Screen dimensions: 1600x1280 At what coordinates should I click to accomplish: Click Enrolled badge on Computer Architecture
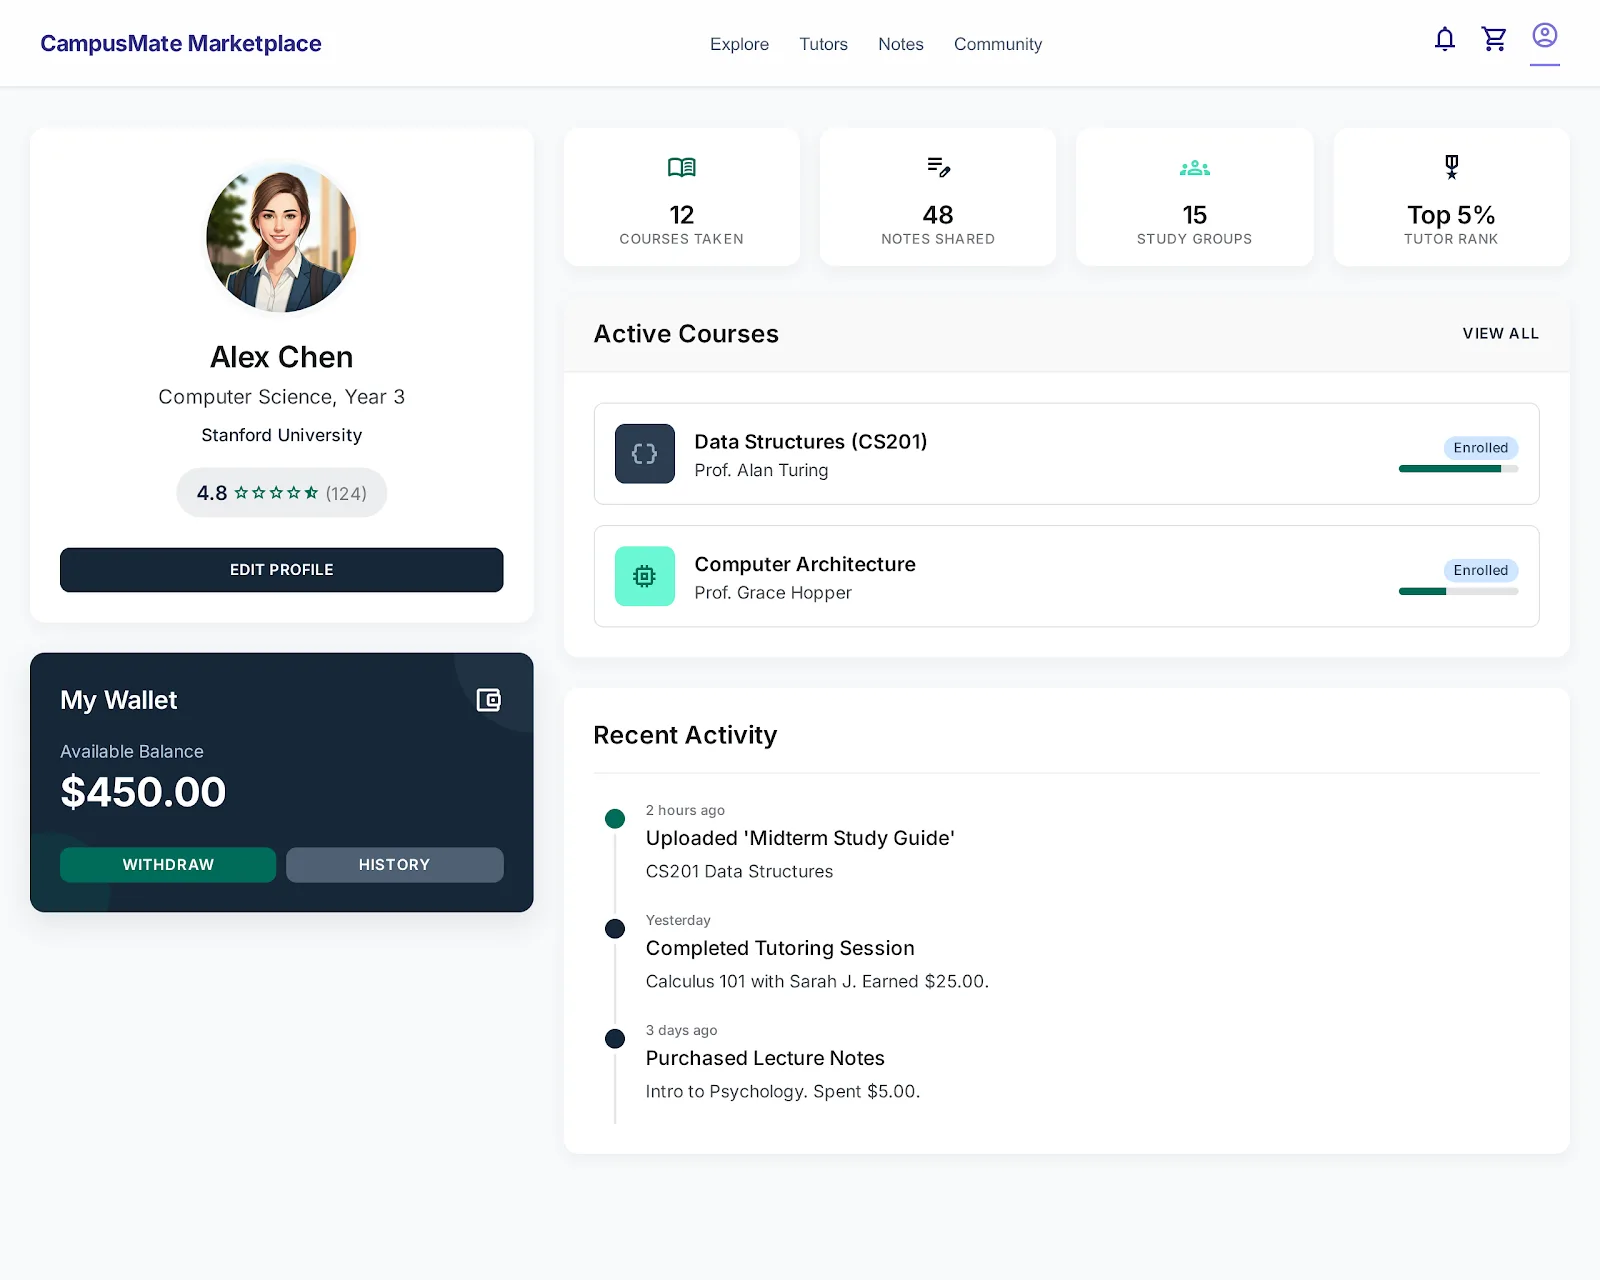pos(1481,570)
